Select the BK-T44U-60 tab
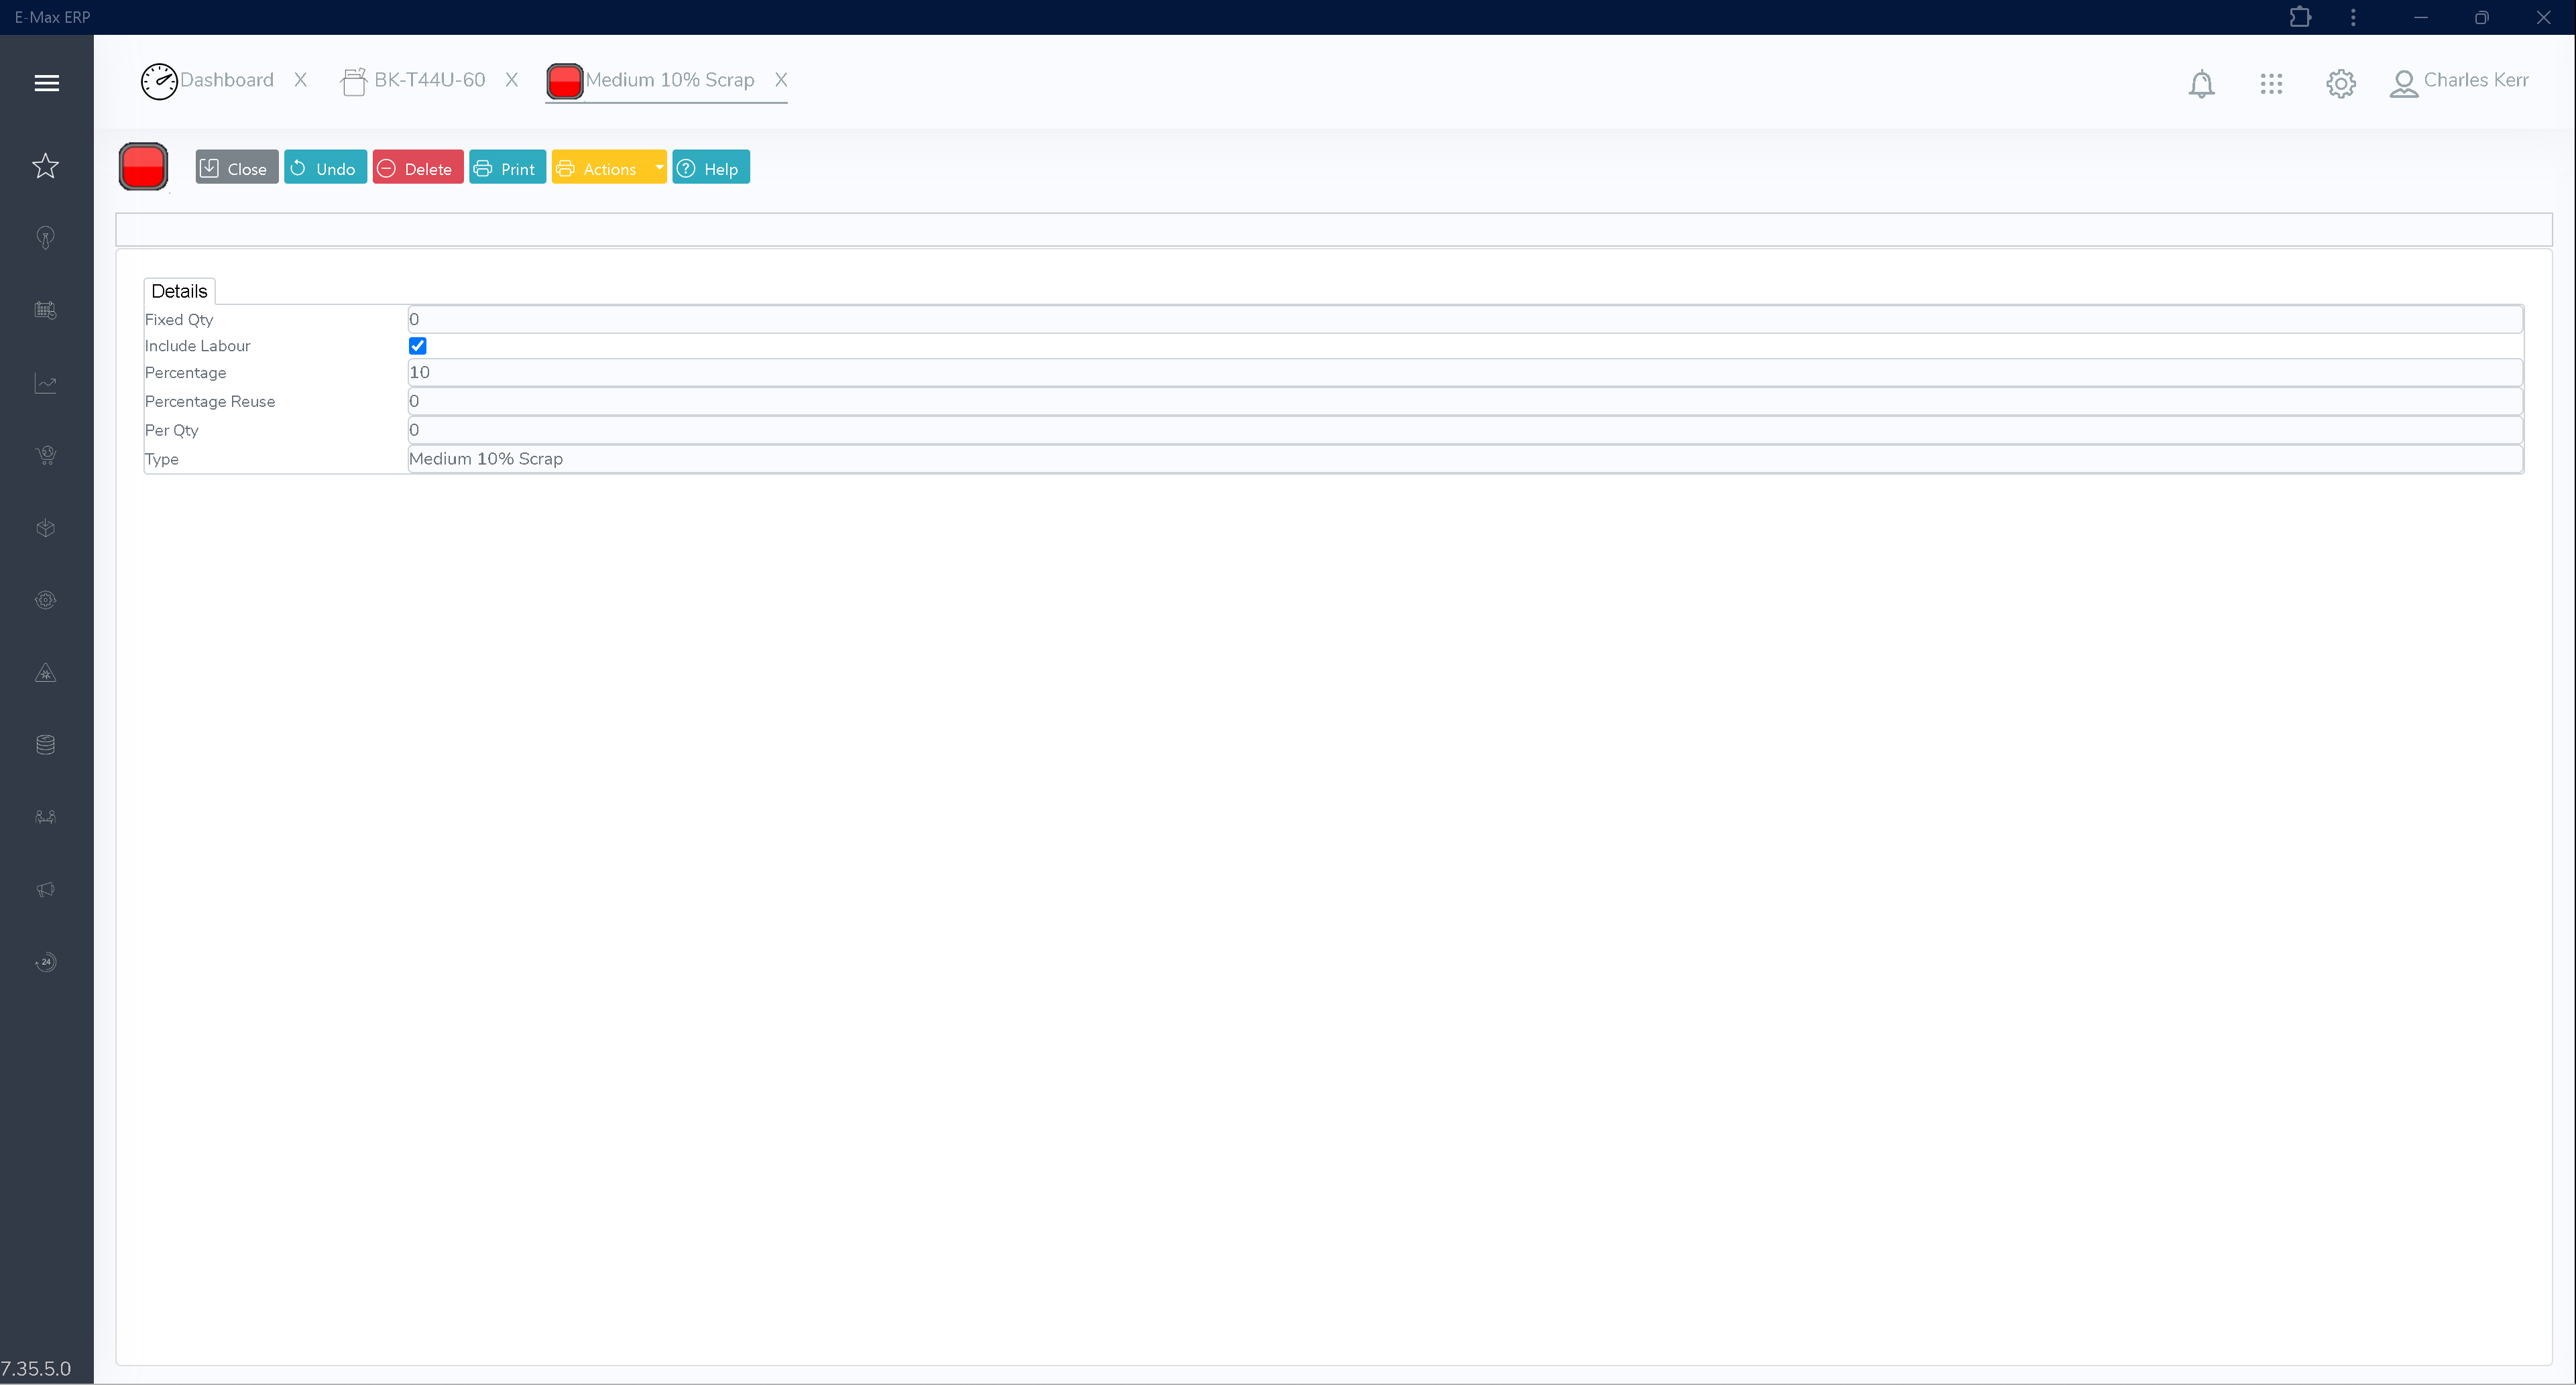This screenshot has width=2576, height=1385. click(428, 80)
